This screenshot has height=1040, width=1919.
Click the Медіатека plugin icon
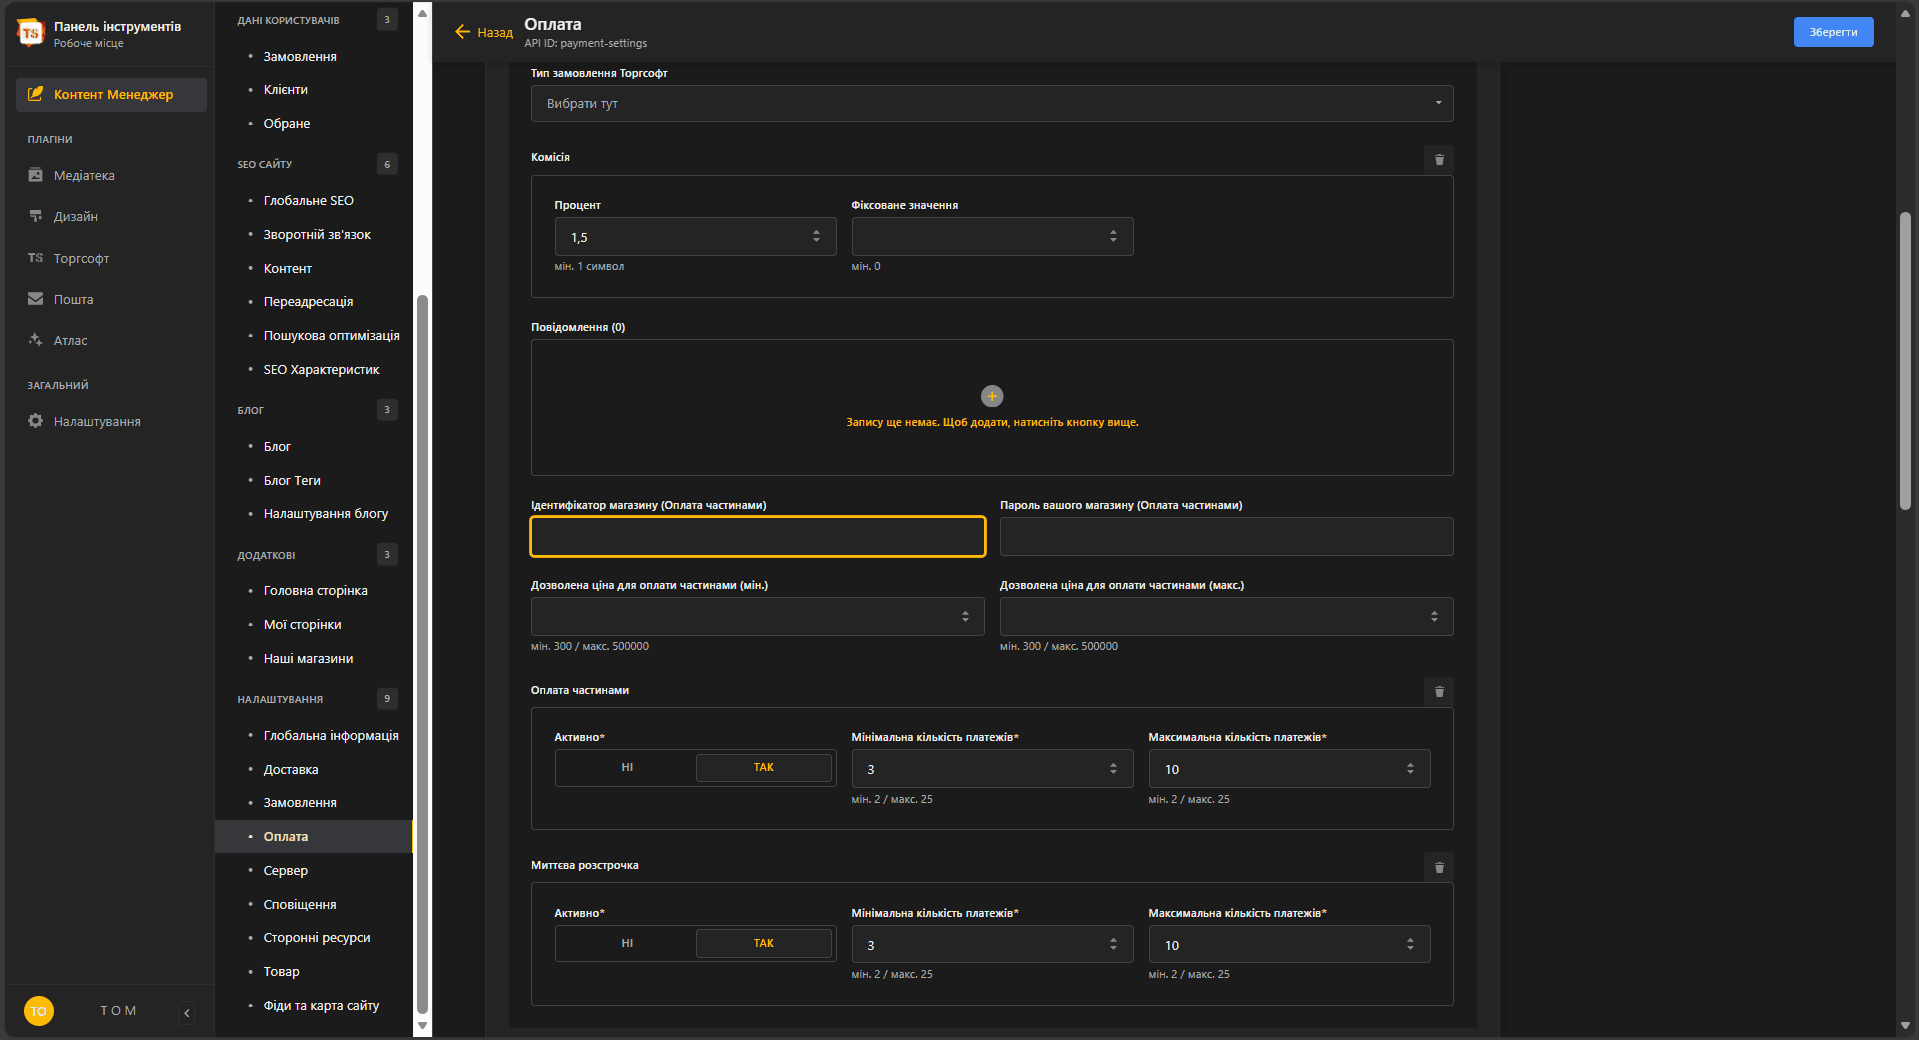36,175
